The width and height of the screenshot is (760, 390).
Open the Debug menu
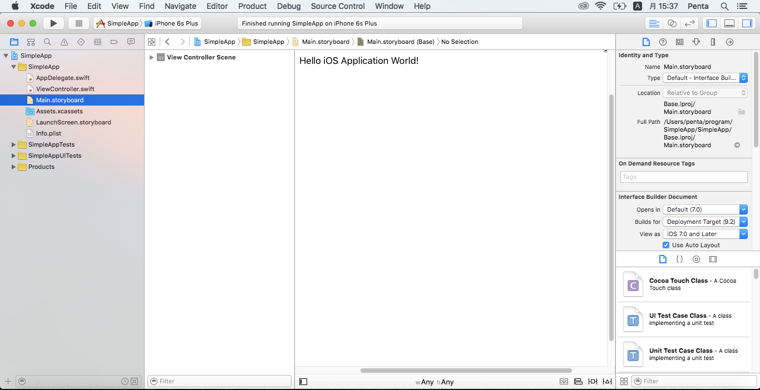tap(289, 6)
